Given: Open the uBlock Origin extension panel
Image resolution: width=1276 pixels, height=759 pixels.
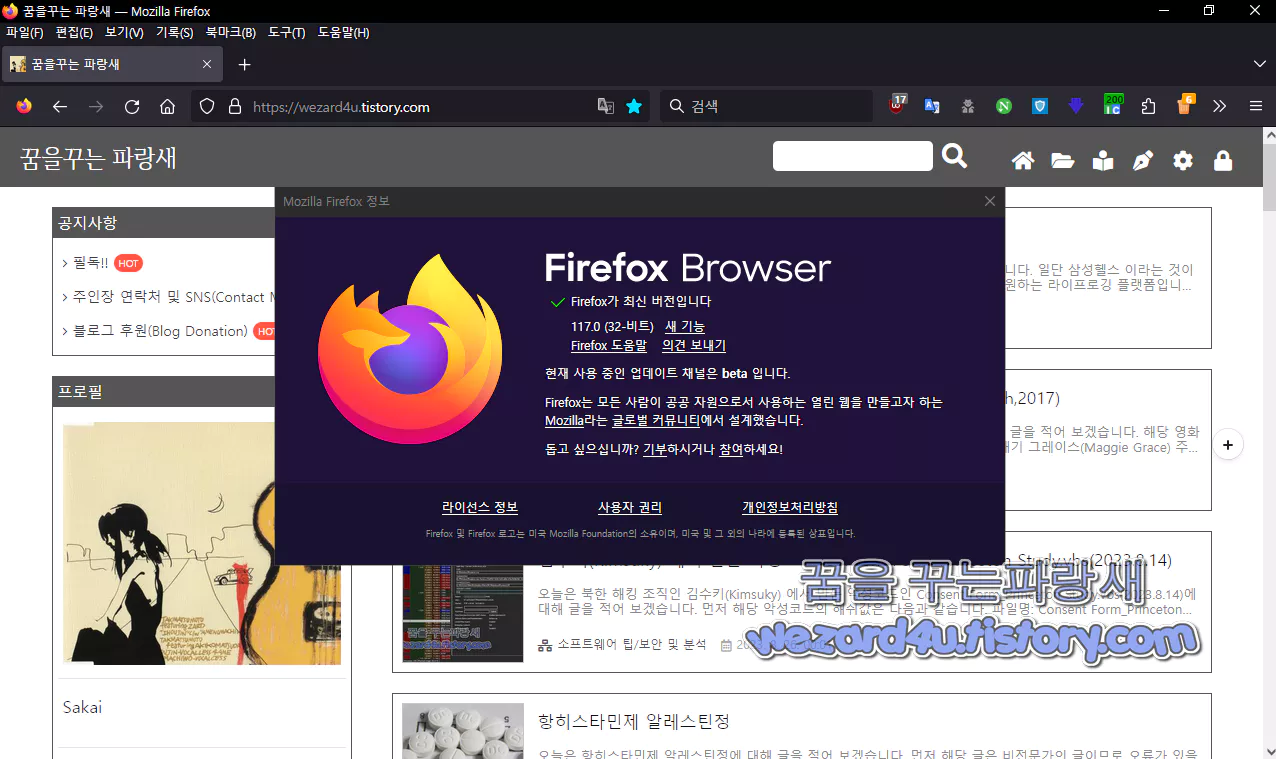Looking at the screenshot, I should click(x=897, y=106).
